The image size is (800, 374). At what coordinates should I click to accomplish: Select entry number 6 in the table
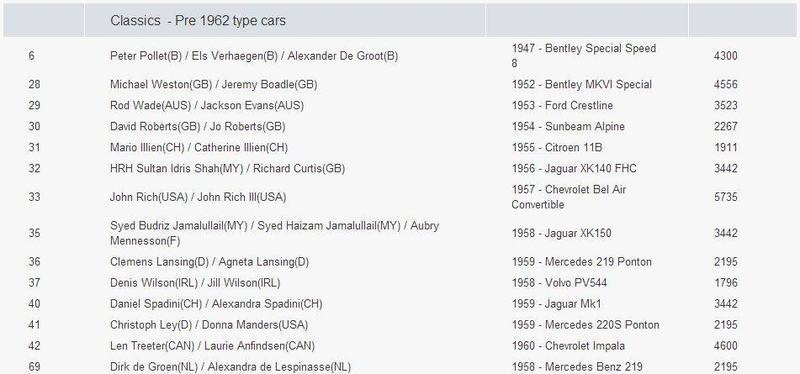tap(32, 56)
